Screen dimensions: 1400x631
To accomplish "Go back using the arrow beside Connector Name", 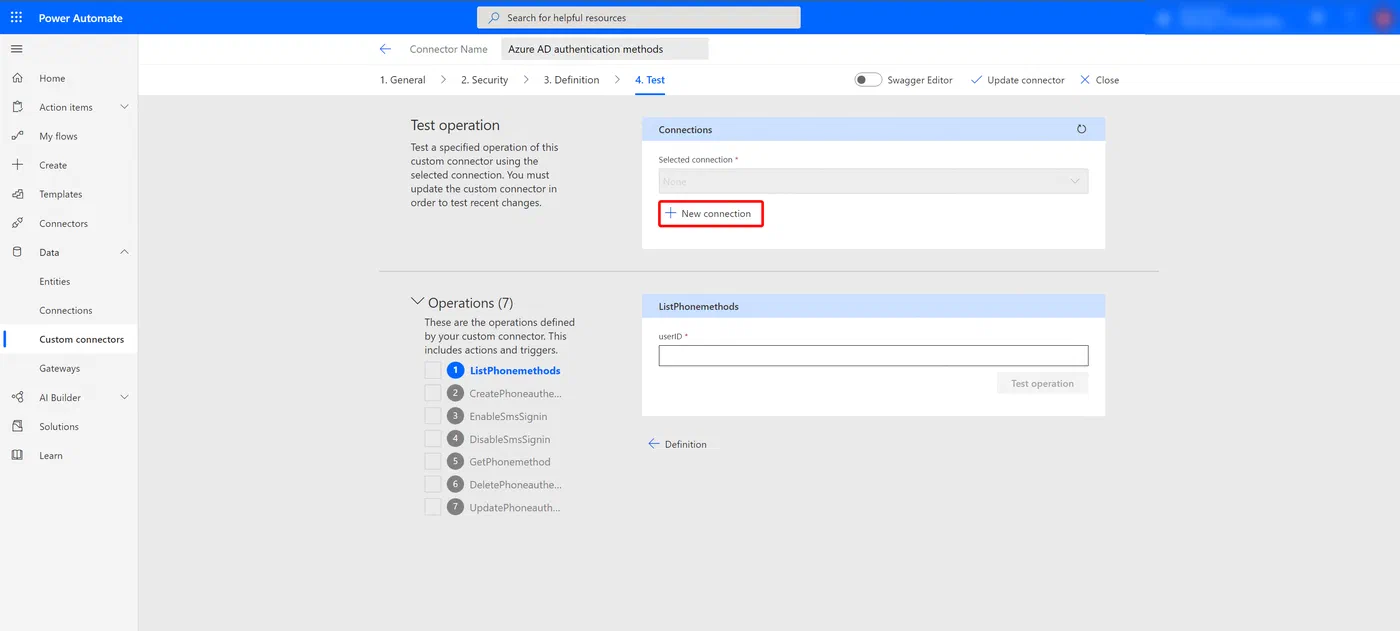I will click(x=385, y=49).
